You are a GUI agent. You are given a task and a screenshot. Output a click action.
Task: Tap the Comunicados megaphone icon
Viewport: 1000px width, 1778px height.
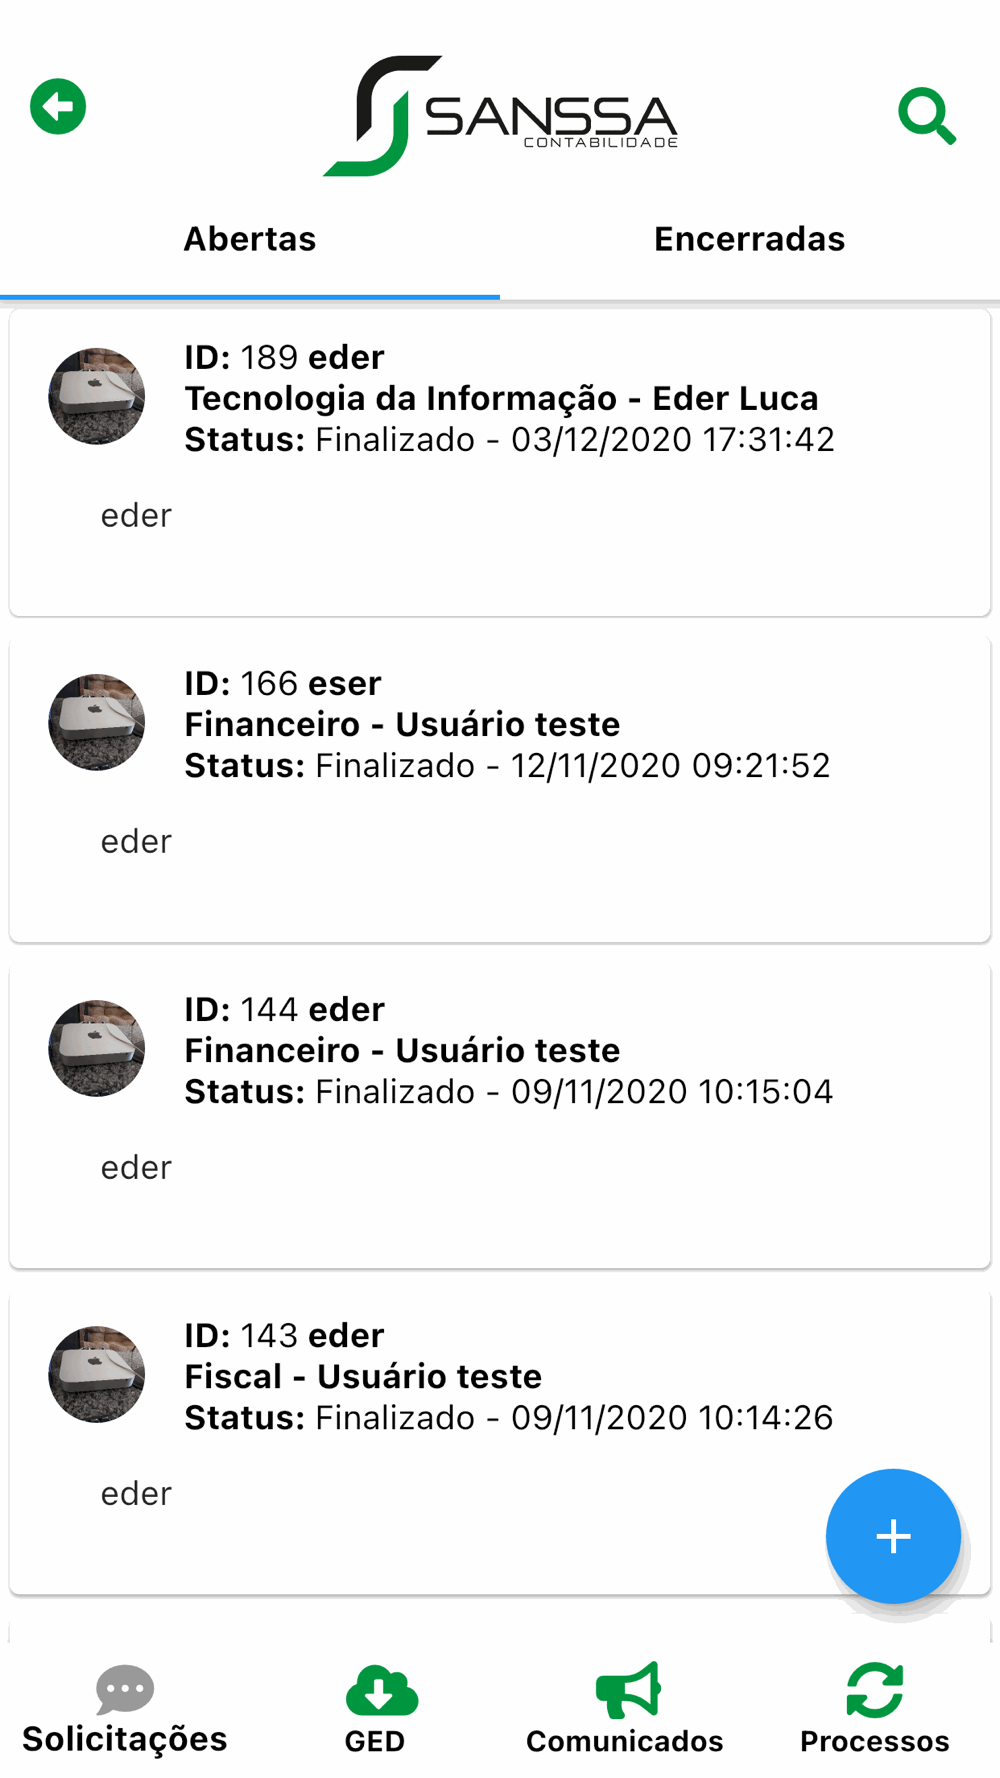(627, 1690)
